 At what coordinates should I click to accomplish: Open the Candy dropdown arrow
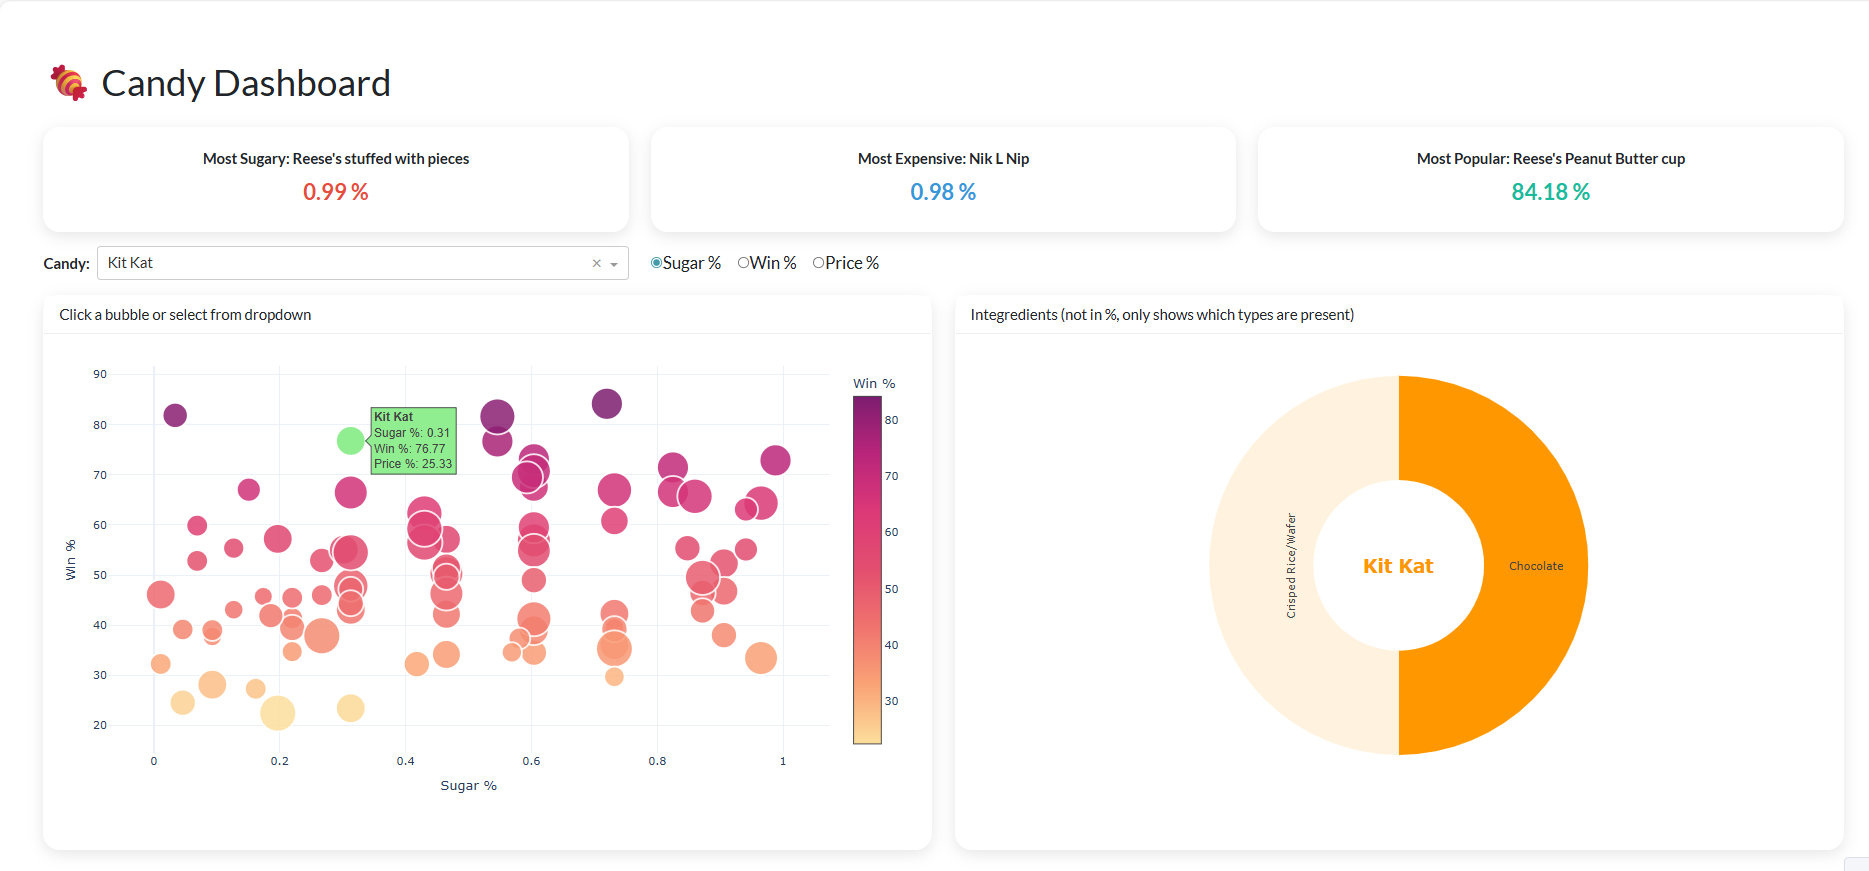(614, 264)
